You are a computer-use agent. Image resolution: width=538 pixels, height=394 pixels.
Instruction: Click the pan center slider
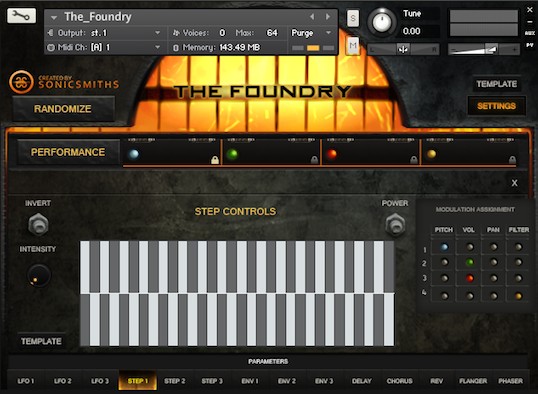click(403, 49)
